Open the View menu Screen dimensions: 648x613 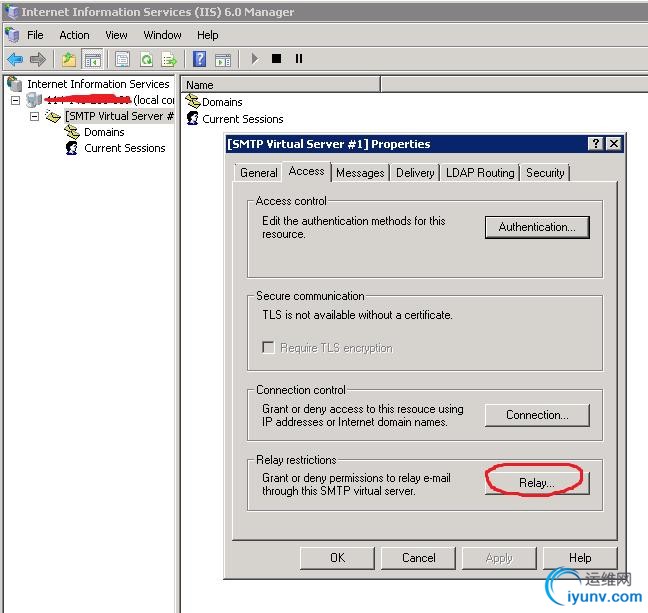pyautogui.click(x=116, y=35)
